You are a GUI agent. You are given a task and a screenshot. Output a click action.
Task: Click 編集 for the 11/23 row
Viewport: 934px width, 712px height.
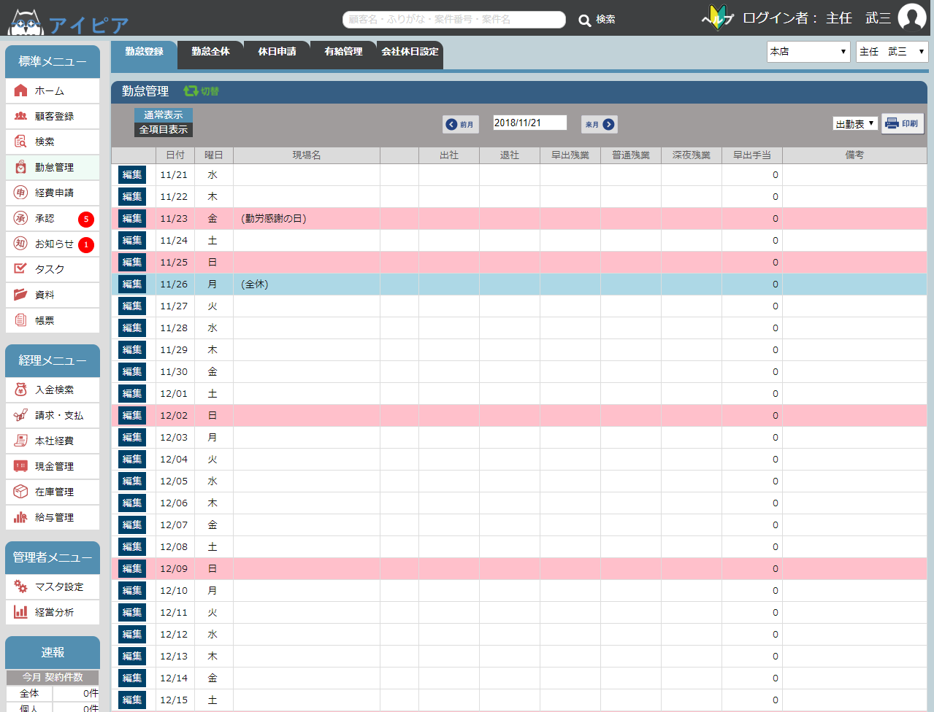(132, 219)
